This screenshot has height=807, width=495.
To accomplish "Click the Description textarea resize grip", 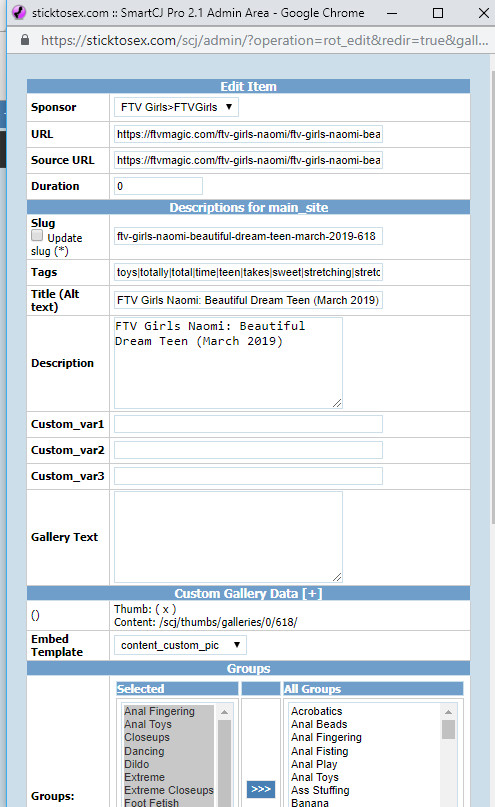I will click(x=337, y=403).
